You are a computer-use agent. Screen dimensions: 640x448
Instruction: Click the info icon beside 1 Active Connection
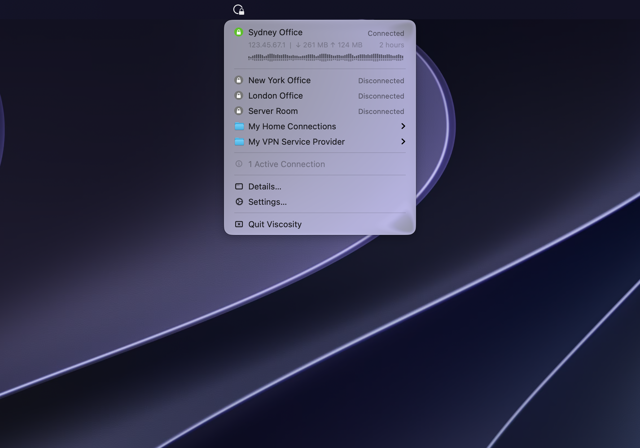point(239,164)
